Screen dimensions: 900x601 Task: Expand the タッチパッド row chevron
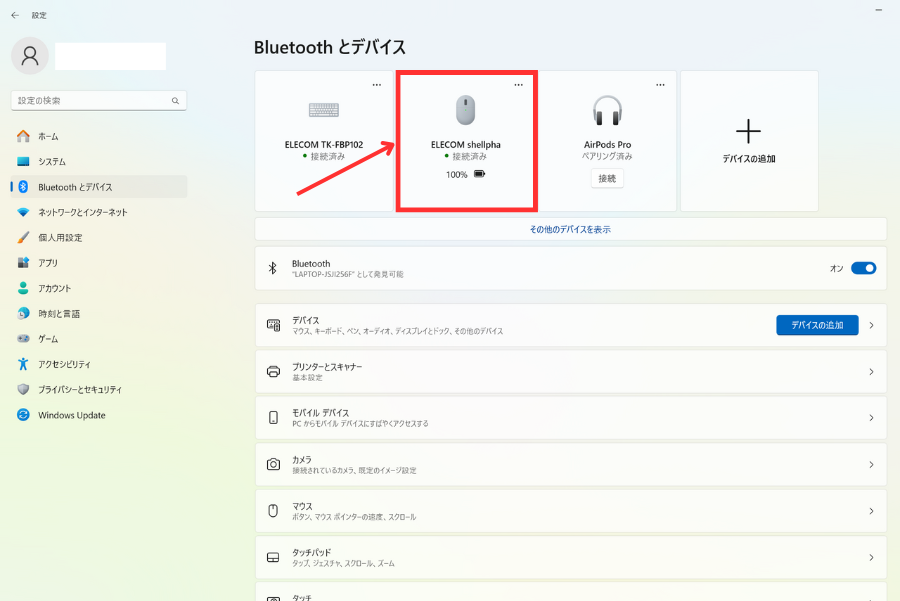coord(871,557)
